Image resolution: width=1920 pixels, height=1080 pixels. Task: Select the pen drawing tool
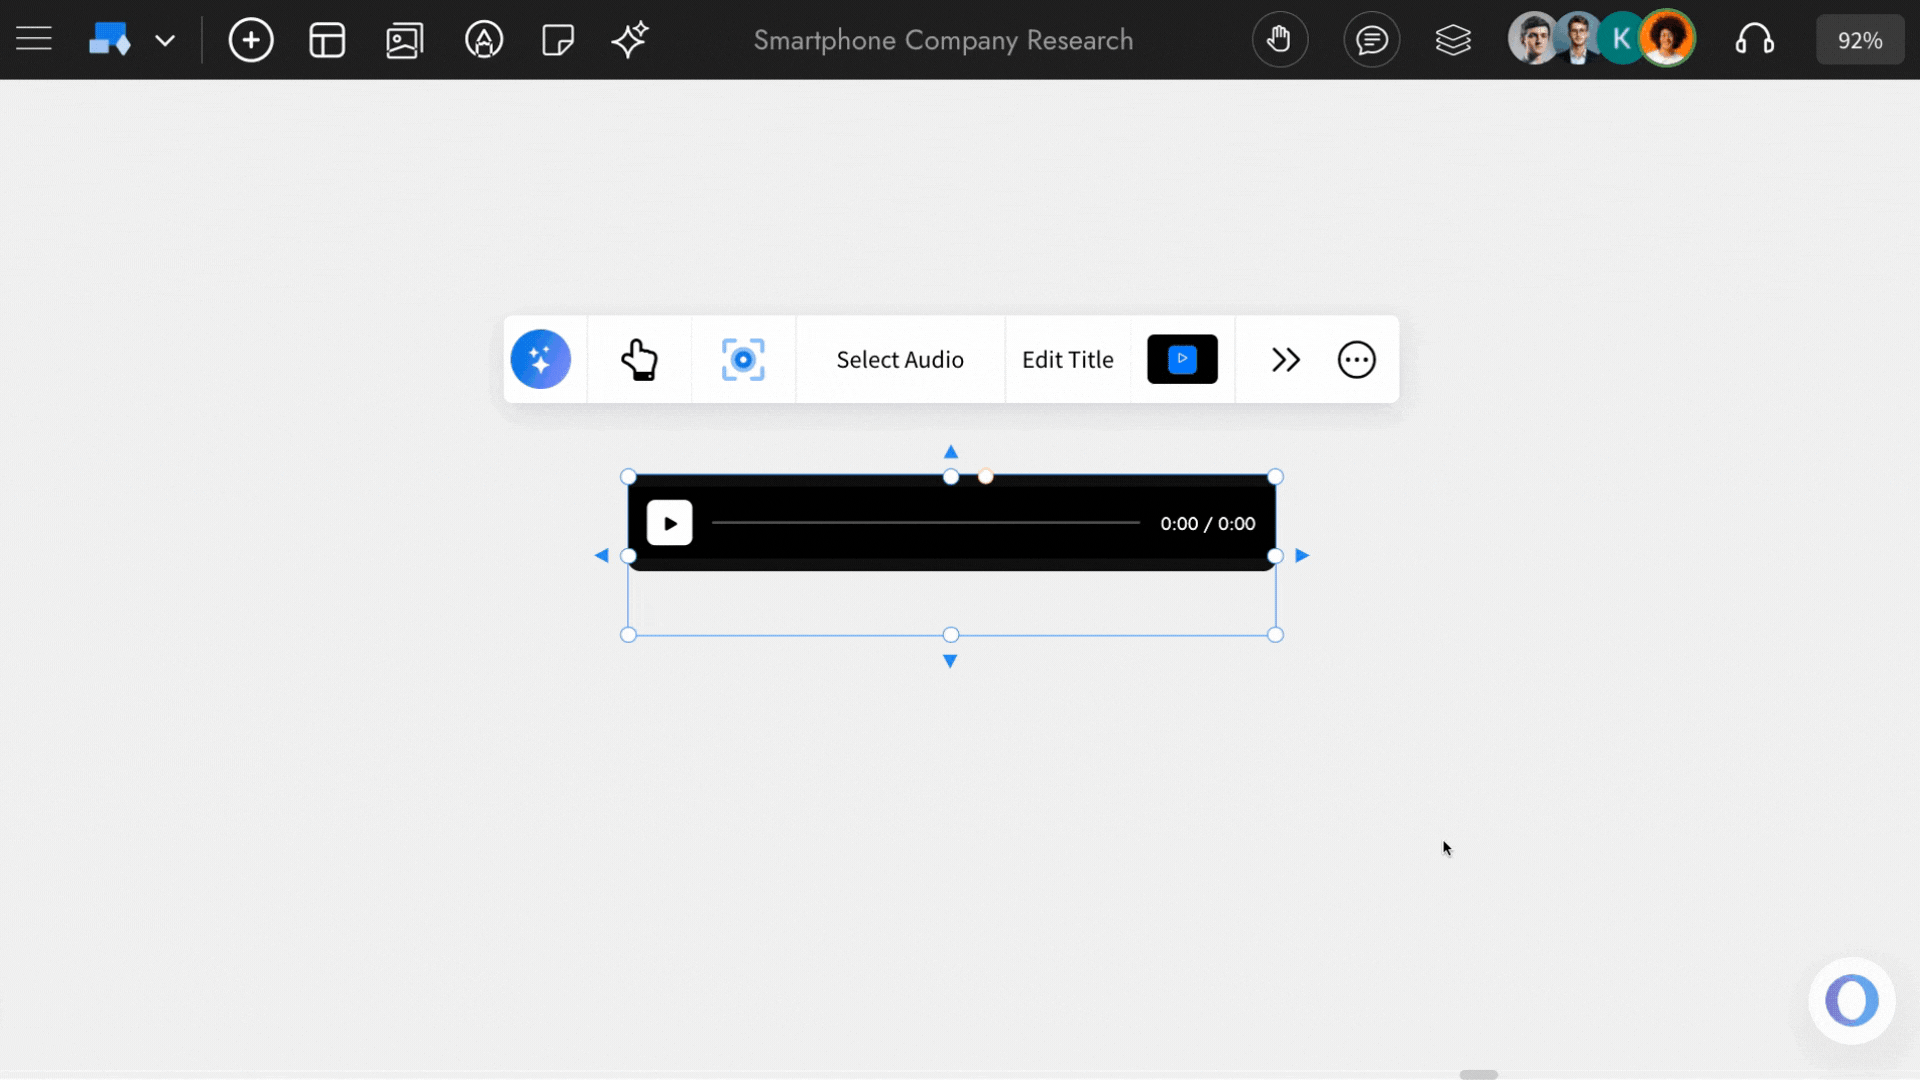pos(484,40)
